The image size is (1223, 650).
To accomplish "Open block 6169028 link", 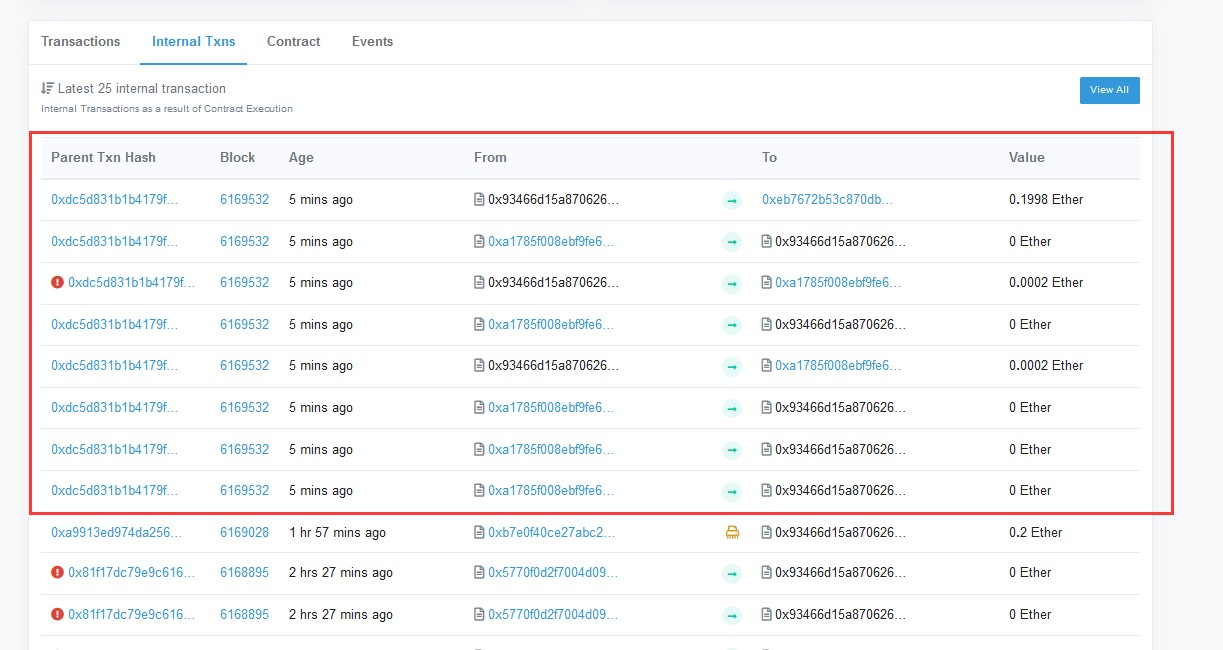I will 244,533.
